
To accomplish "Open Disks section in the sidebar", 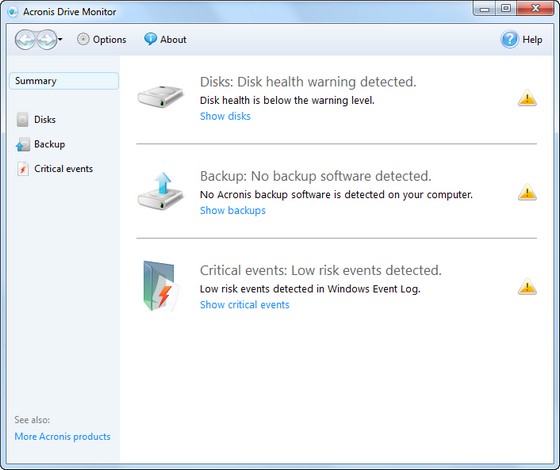I will 36,119.
